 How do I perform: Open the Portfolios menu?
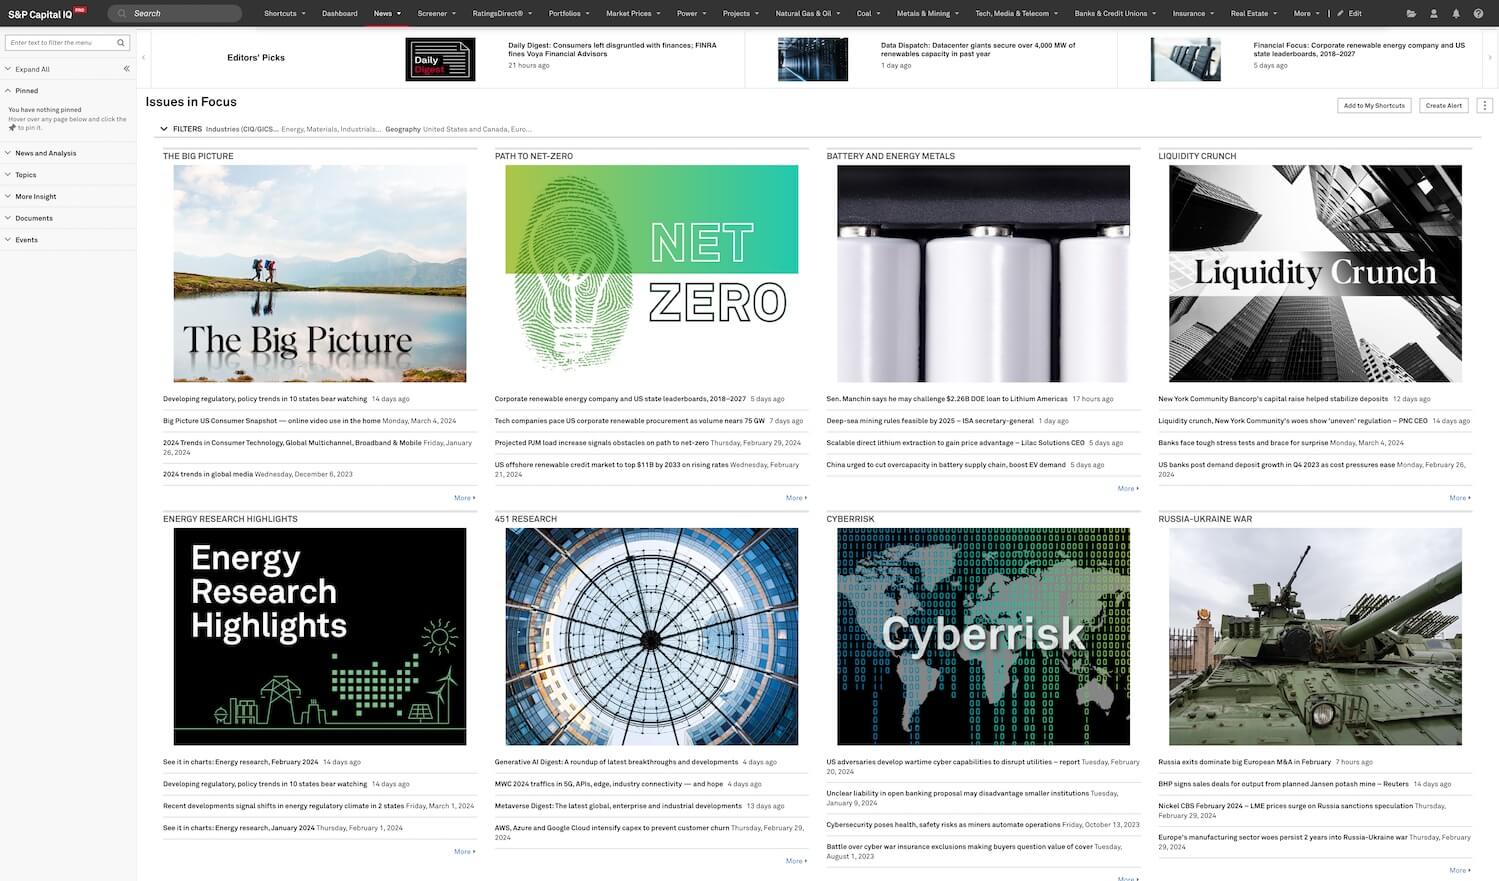(x=569, y=14)
